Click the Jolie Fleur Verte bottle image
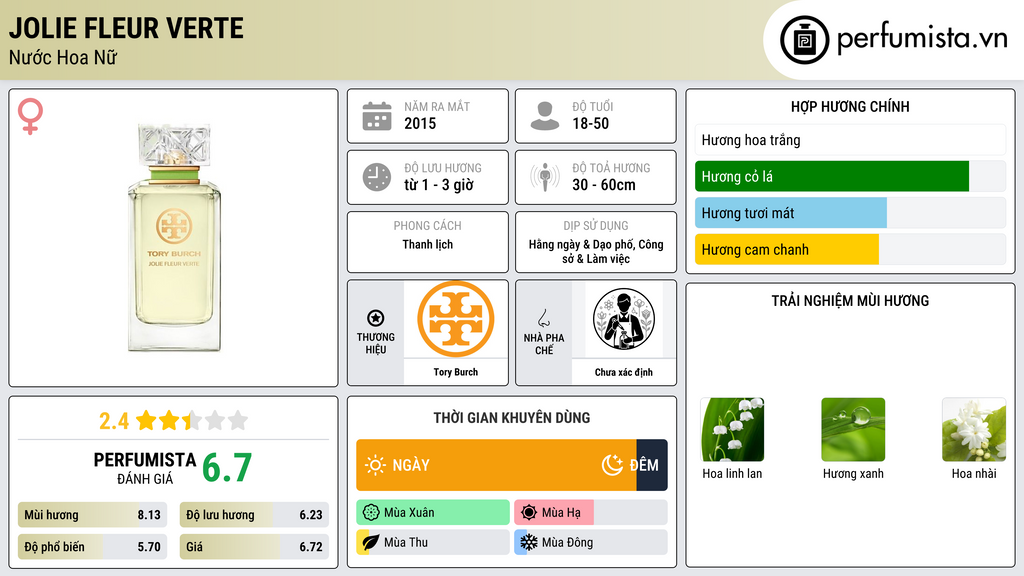 [174, 237]
